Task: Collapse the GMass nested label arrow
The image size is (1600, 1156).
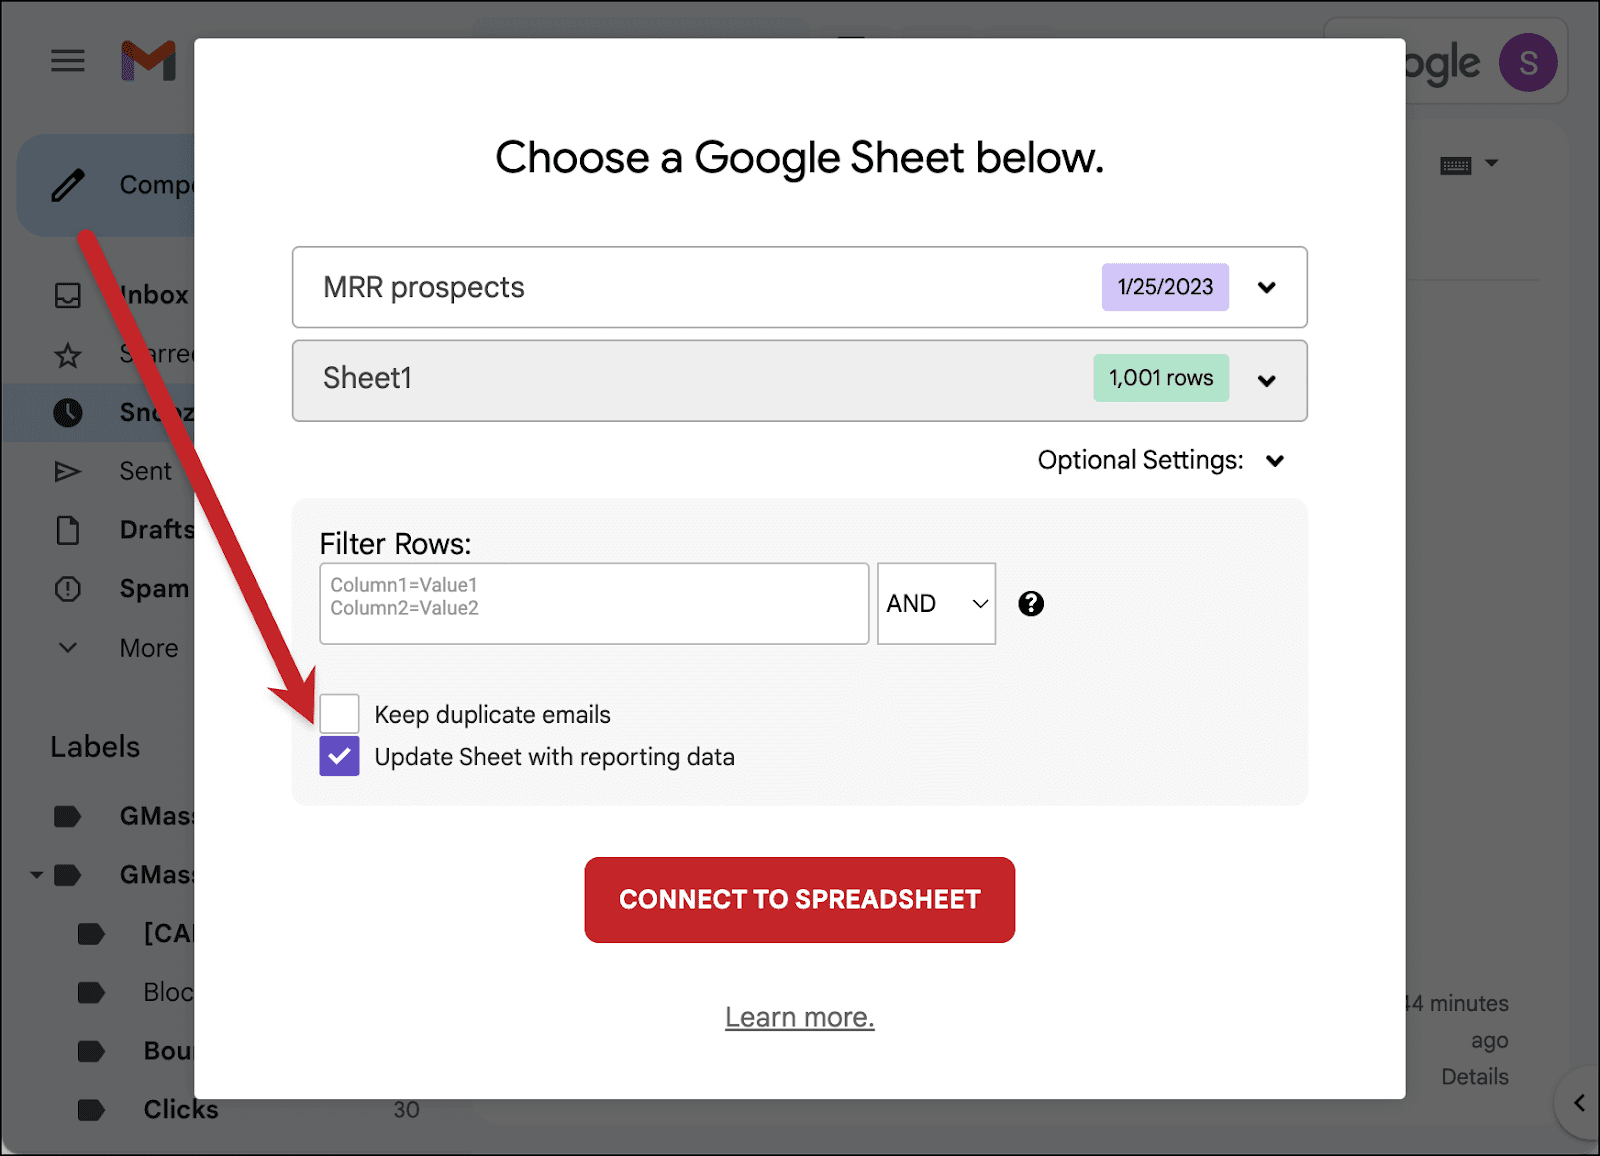Action: click(x=36, y=875)
